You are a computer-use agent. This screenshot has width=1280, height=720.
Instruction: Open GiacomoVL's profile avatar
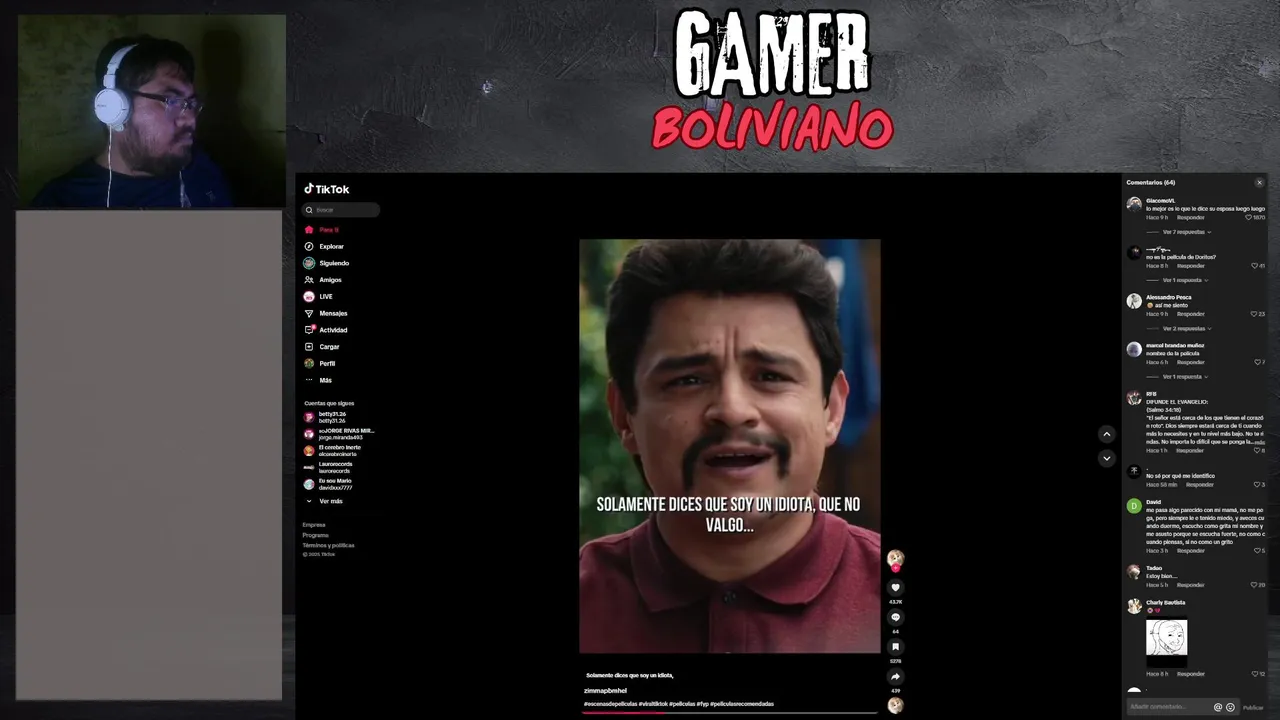tap(1134, 204)
